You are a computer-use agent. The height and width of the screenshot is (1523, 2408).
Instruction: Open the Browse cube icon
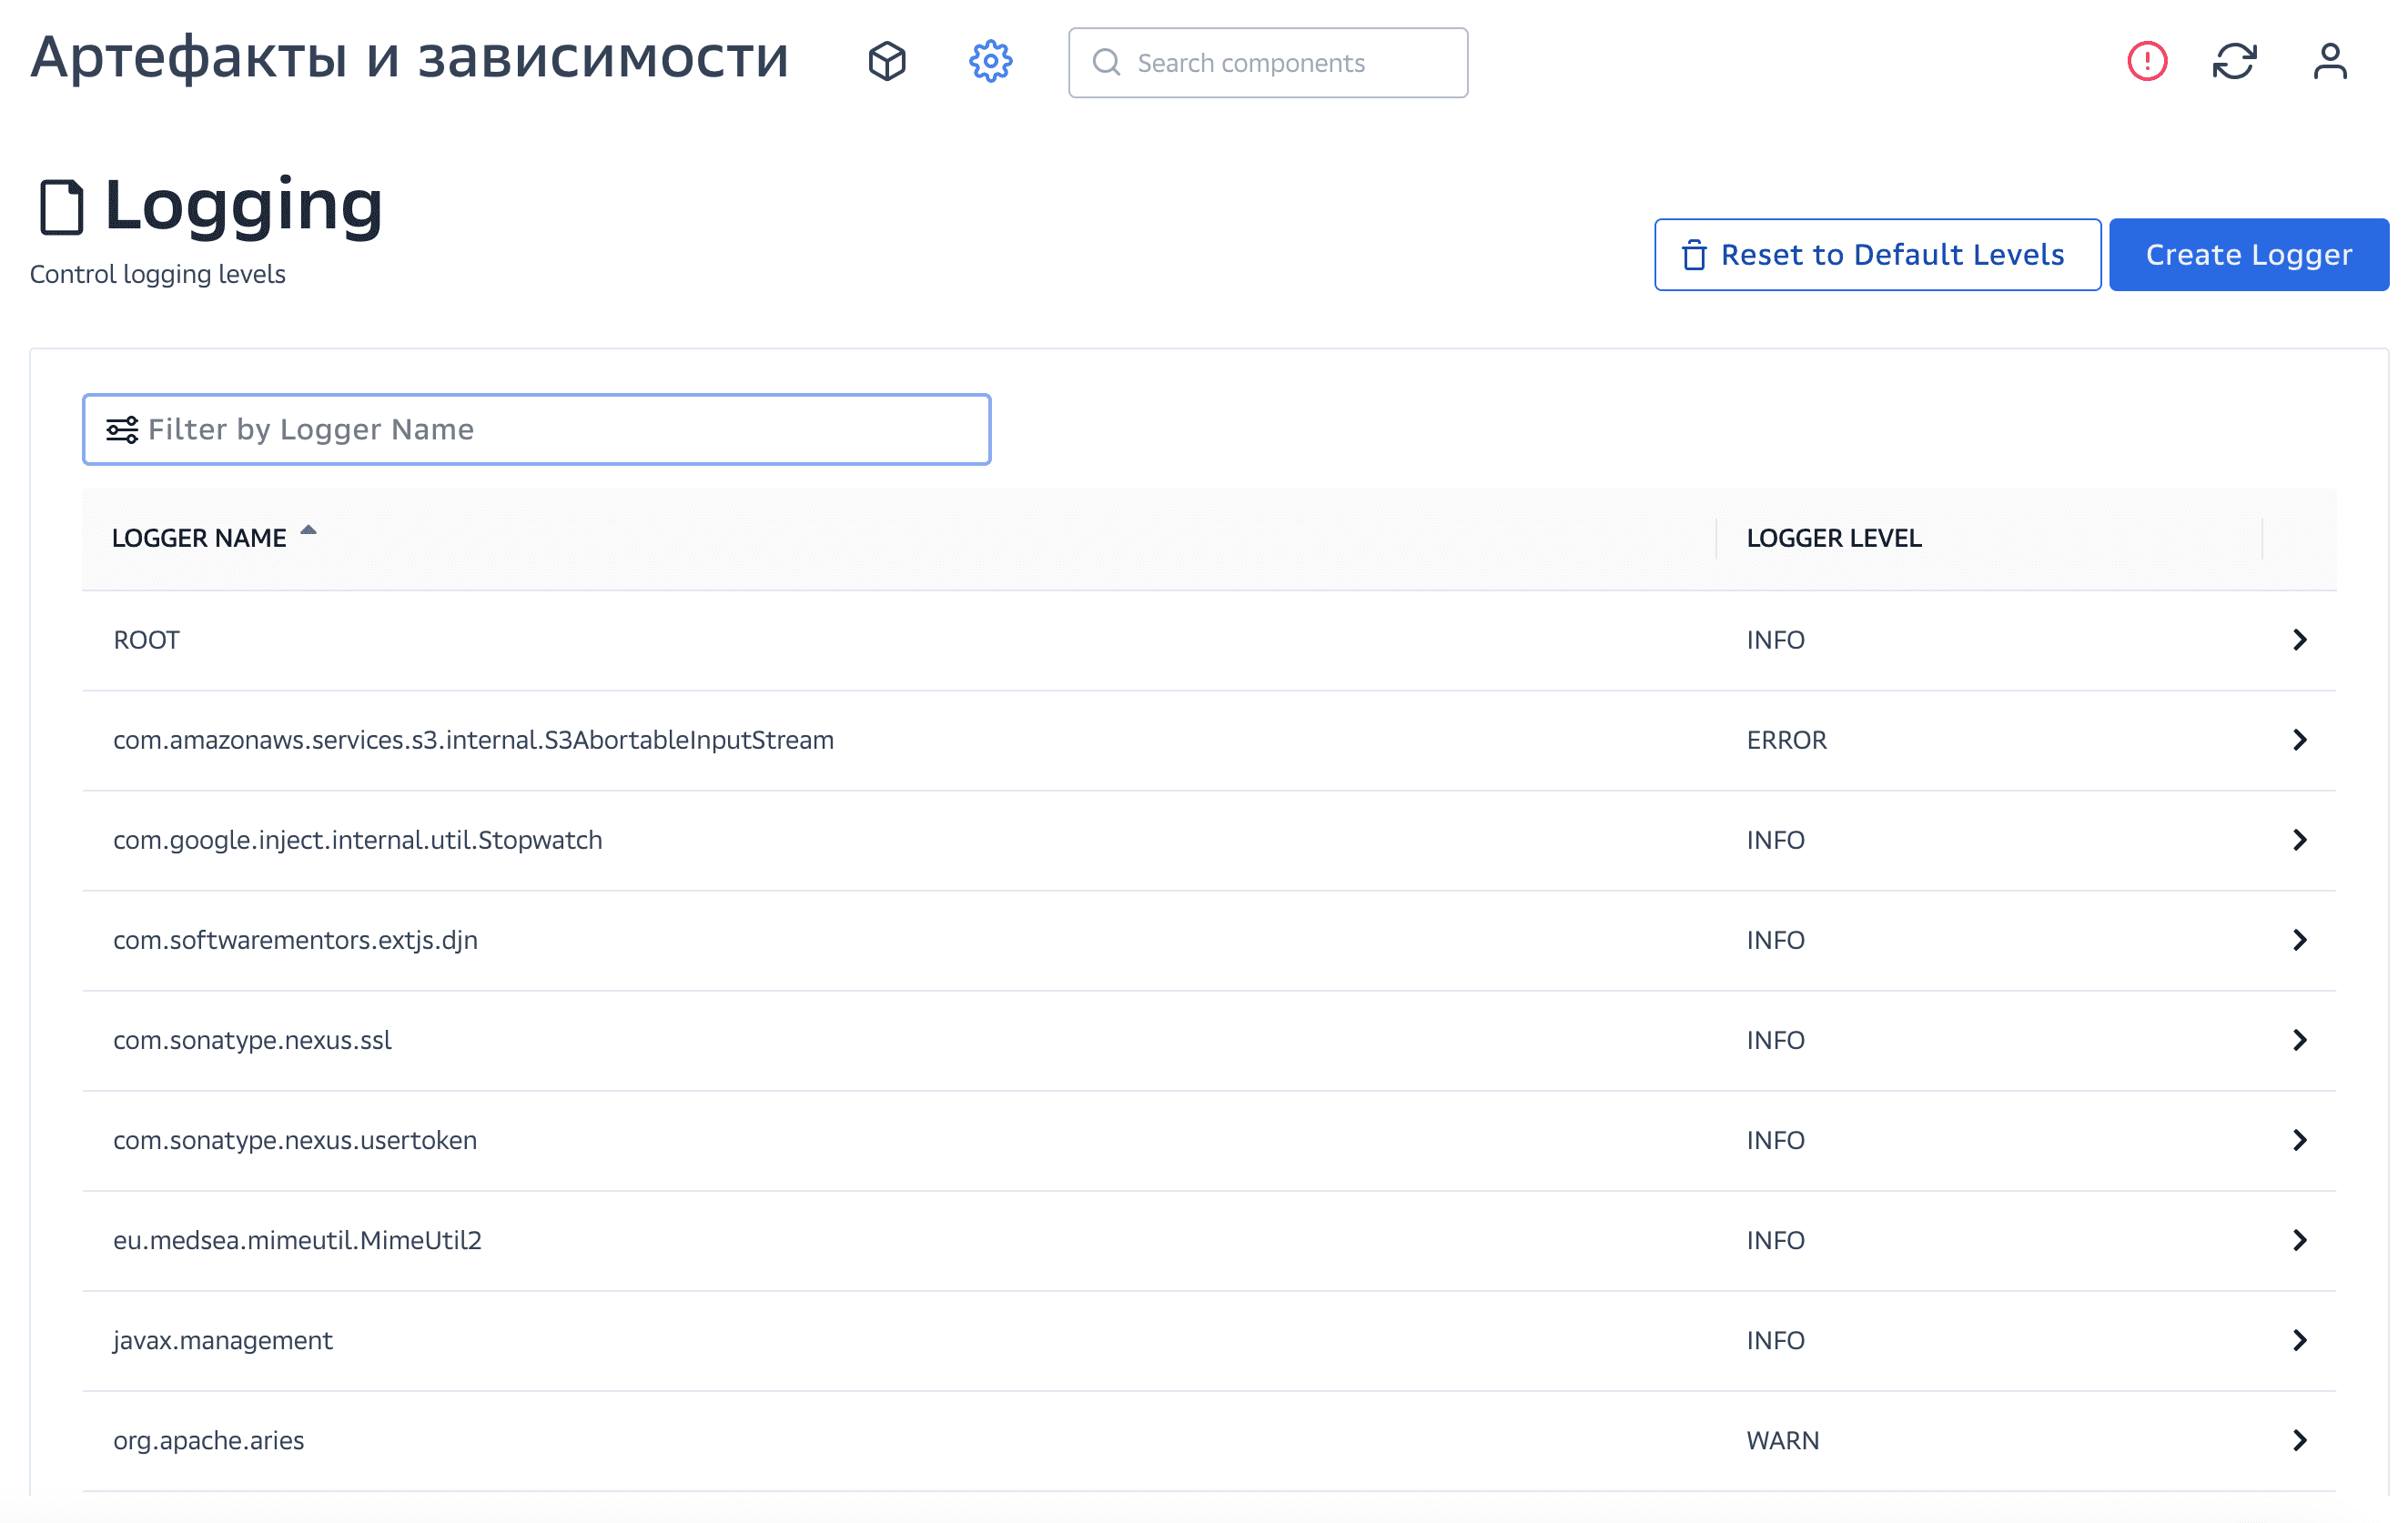pos(886,62)
